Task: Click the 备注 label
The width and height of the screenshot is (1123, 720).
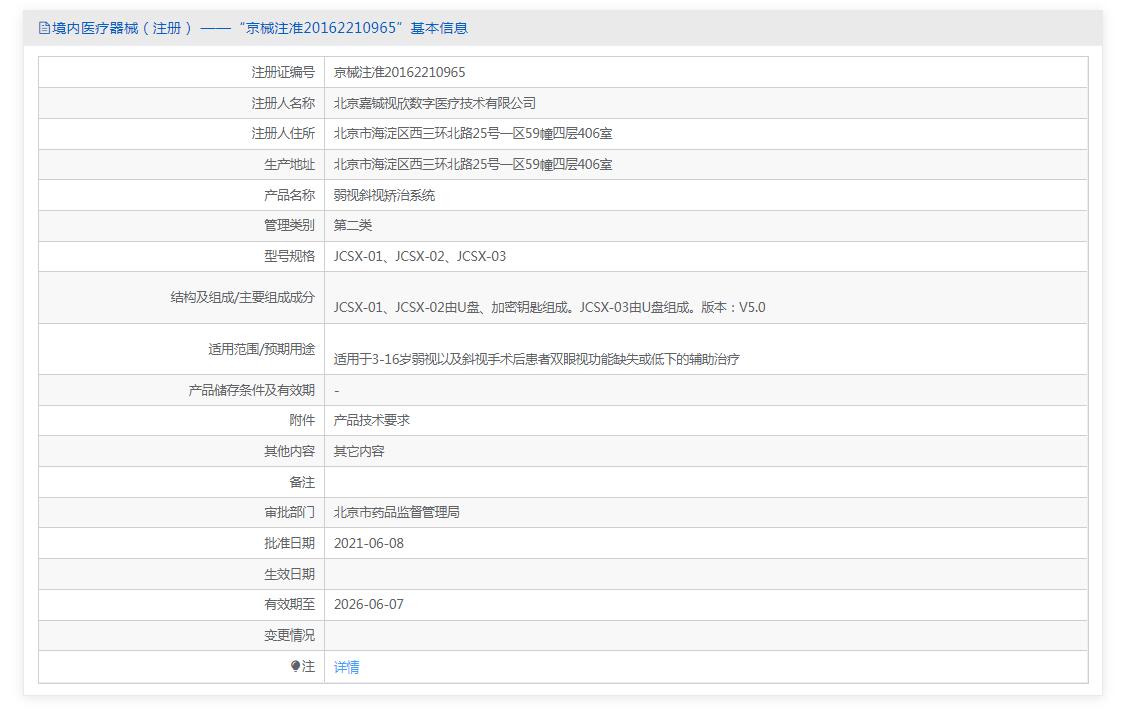Action: pyautogui.click(x=302, y=482)
